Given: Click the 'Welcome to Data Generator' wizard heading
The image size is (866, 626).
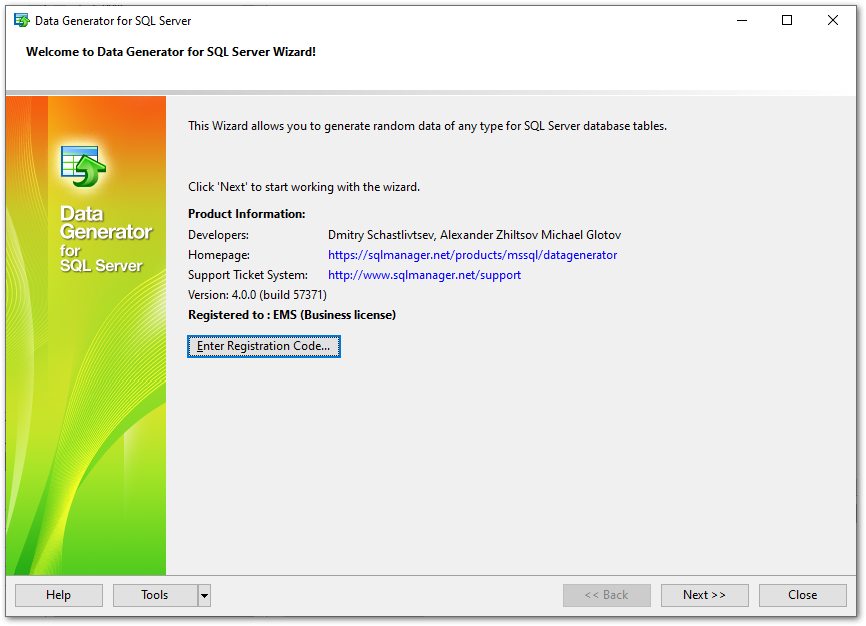Looking at the screenshot, I should coord(171,52).
